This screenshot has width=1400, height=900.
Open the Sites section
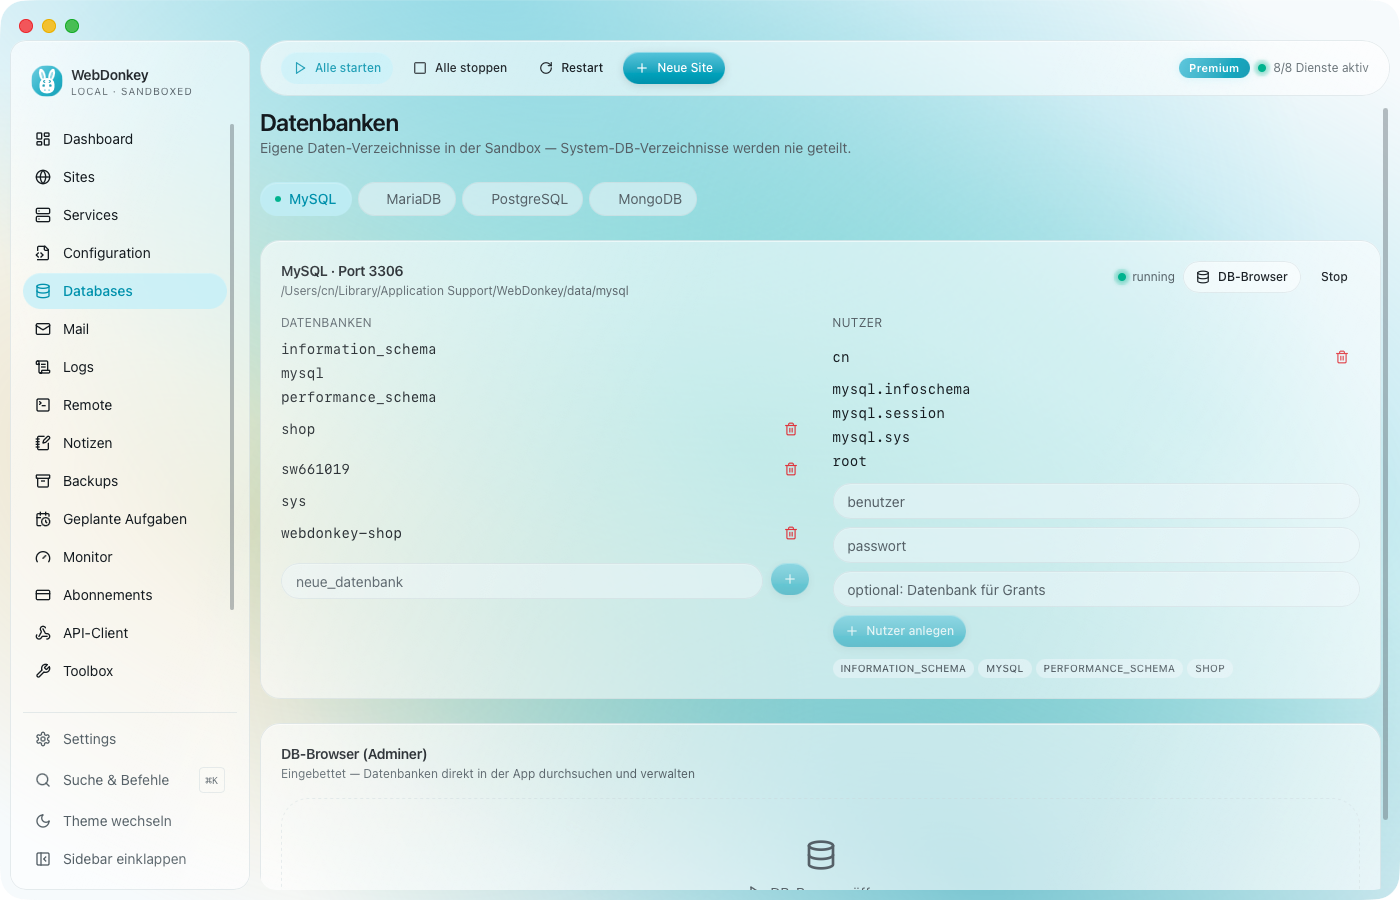126,177
